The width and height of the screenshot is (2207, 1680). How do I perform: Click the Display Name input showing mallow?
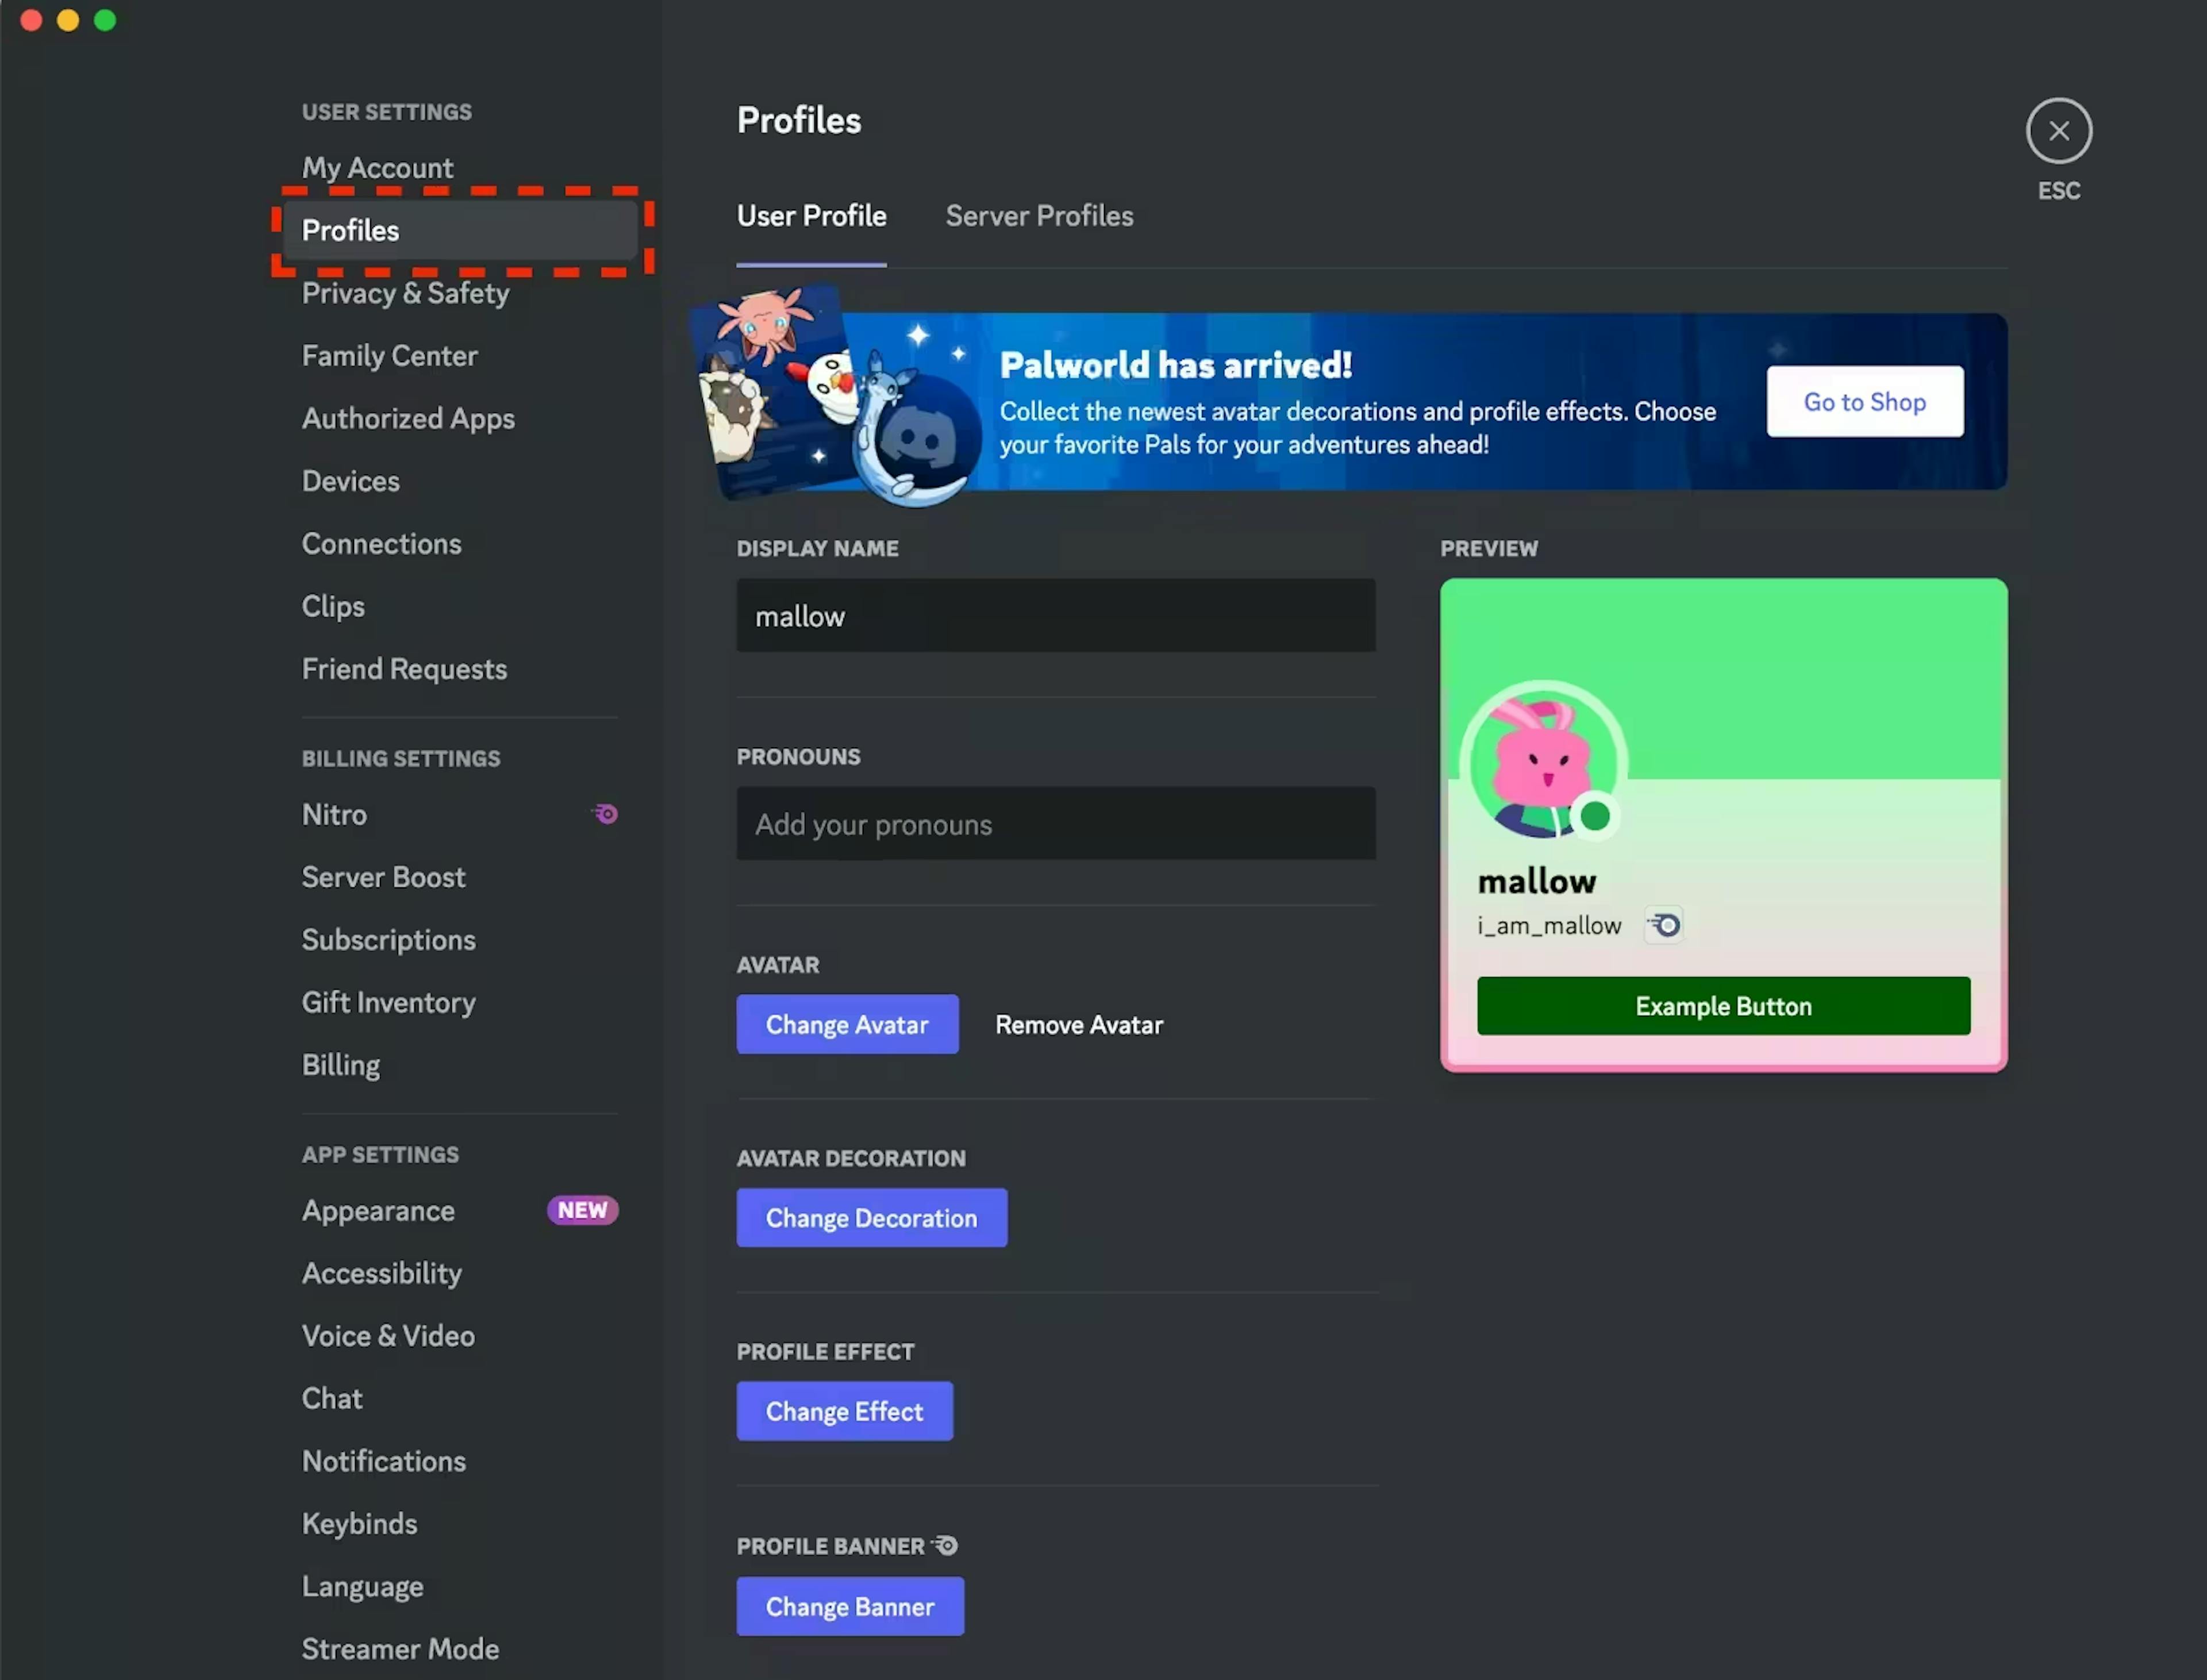1056,616
